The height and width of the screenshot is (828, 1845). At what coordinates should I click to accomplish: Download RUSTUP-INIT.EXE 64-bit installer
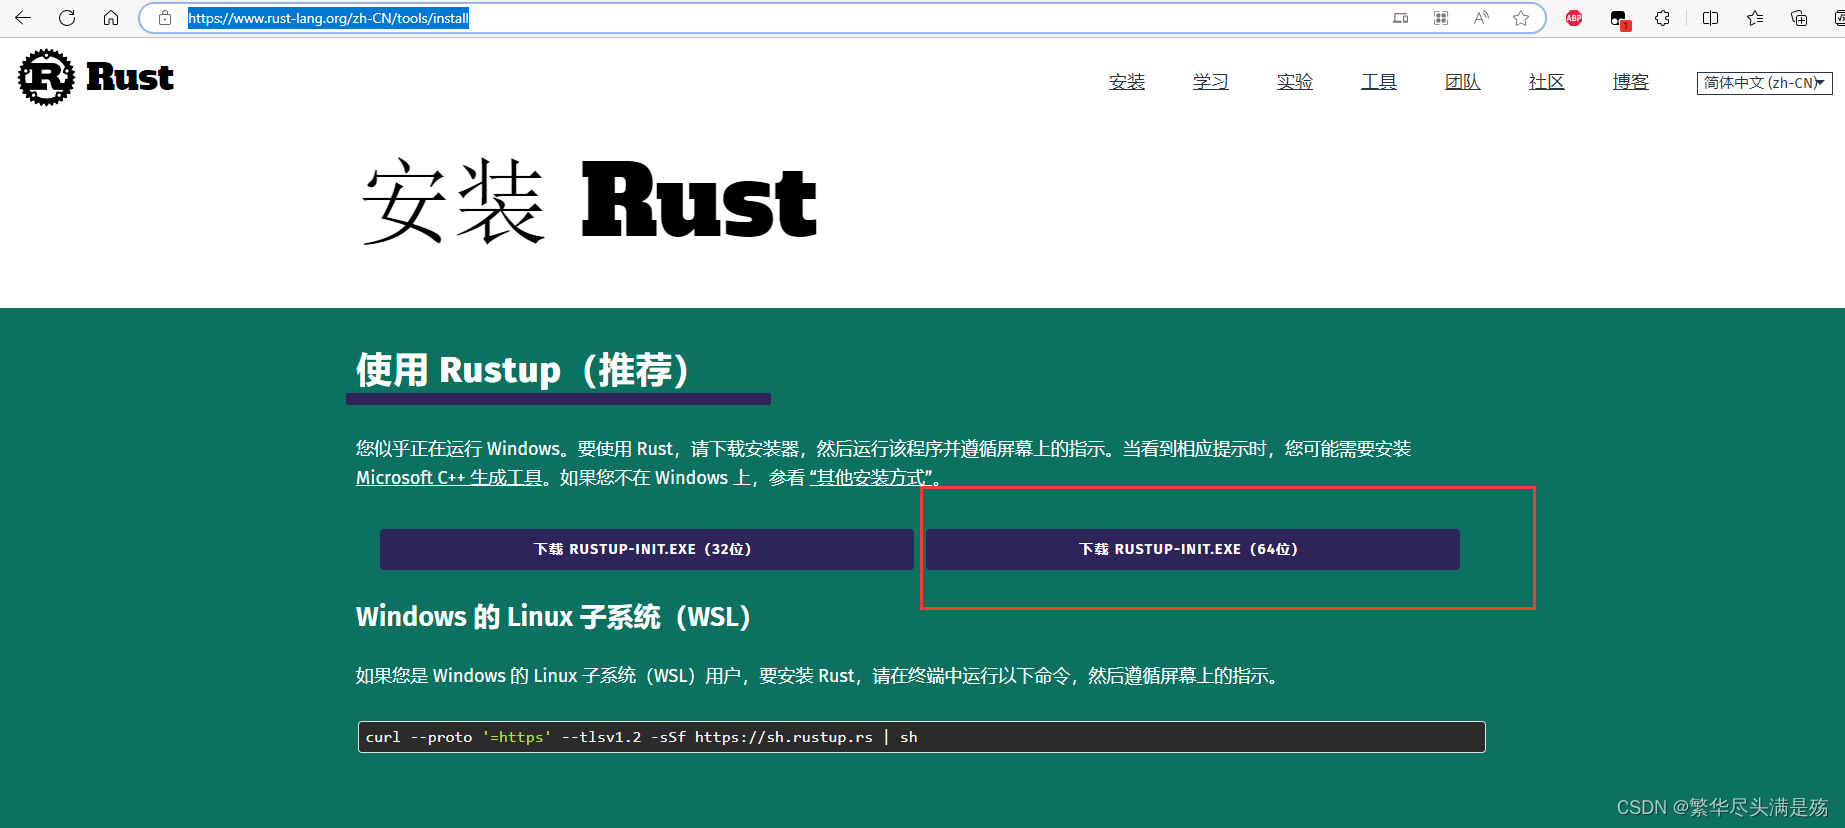(x=1192, y=549)
